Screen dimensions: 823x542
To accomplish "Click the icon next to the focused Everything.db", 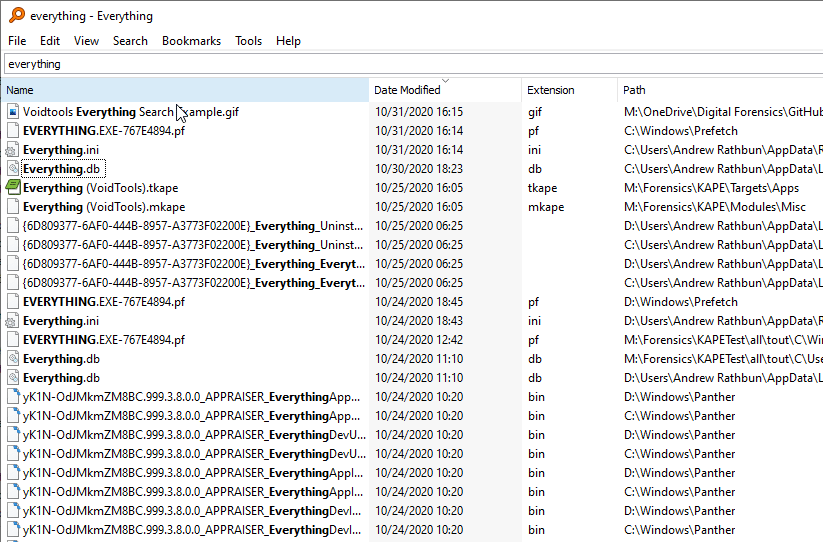I will tap(12, 169).
